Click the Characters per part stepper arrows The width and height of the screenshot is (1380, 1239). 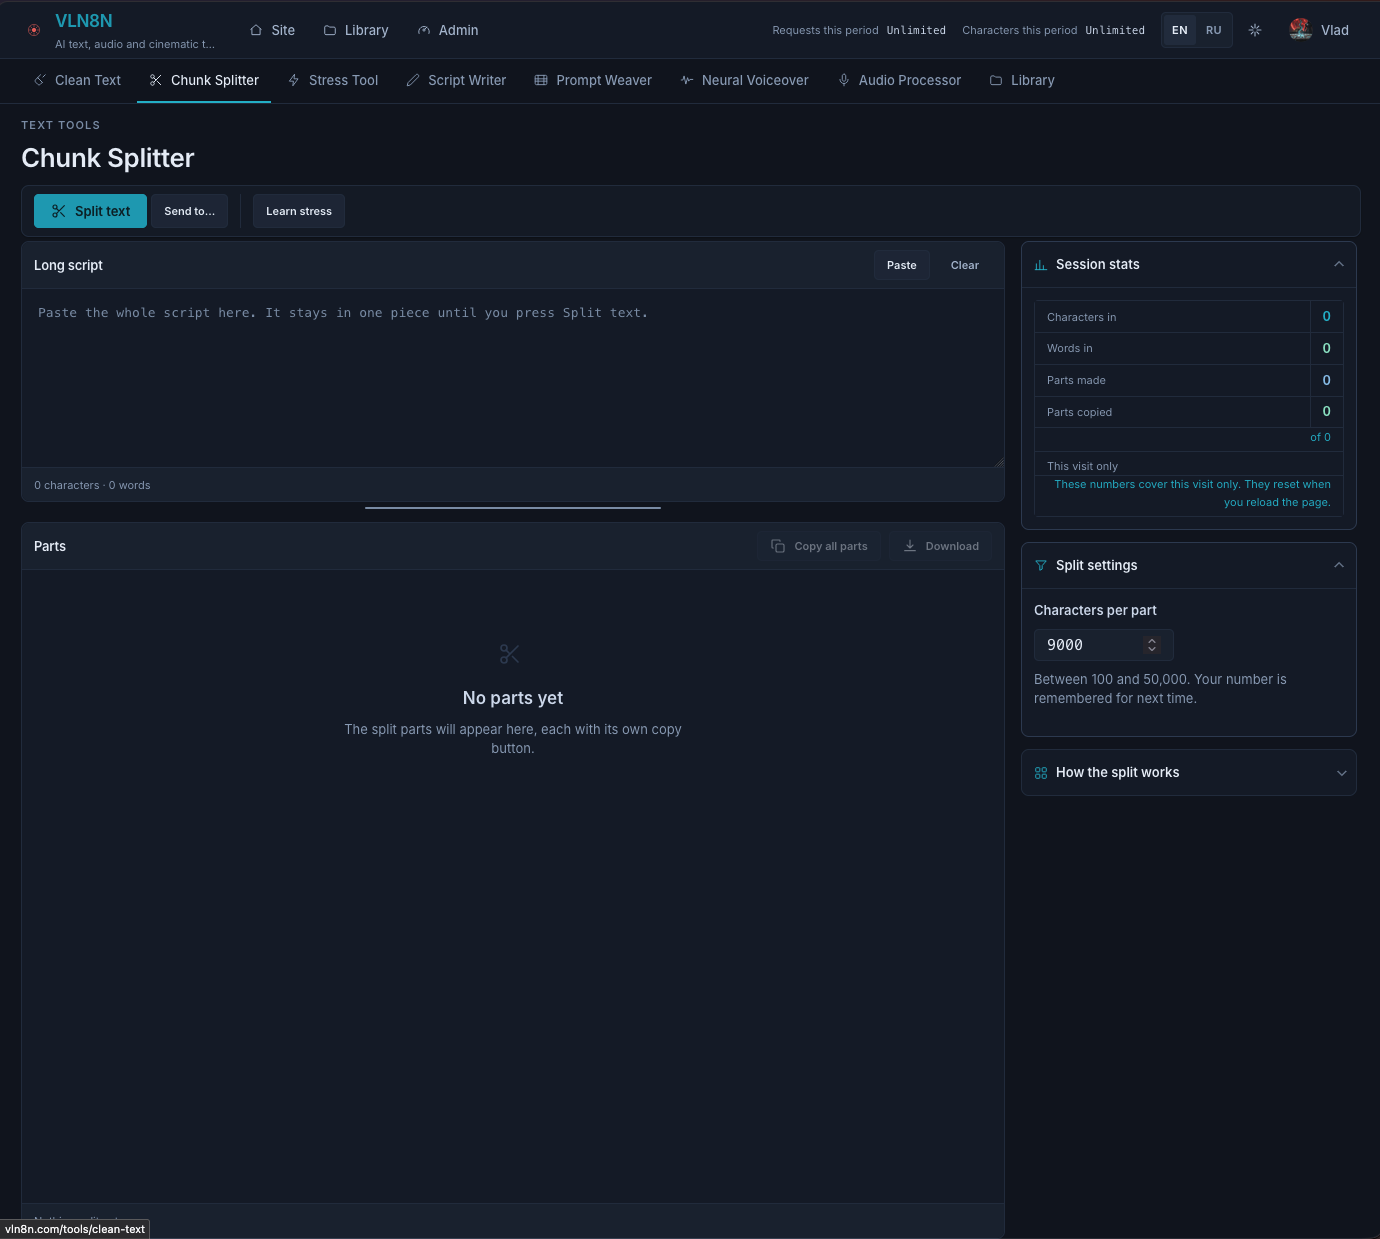(x=1152, y=645)
